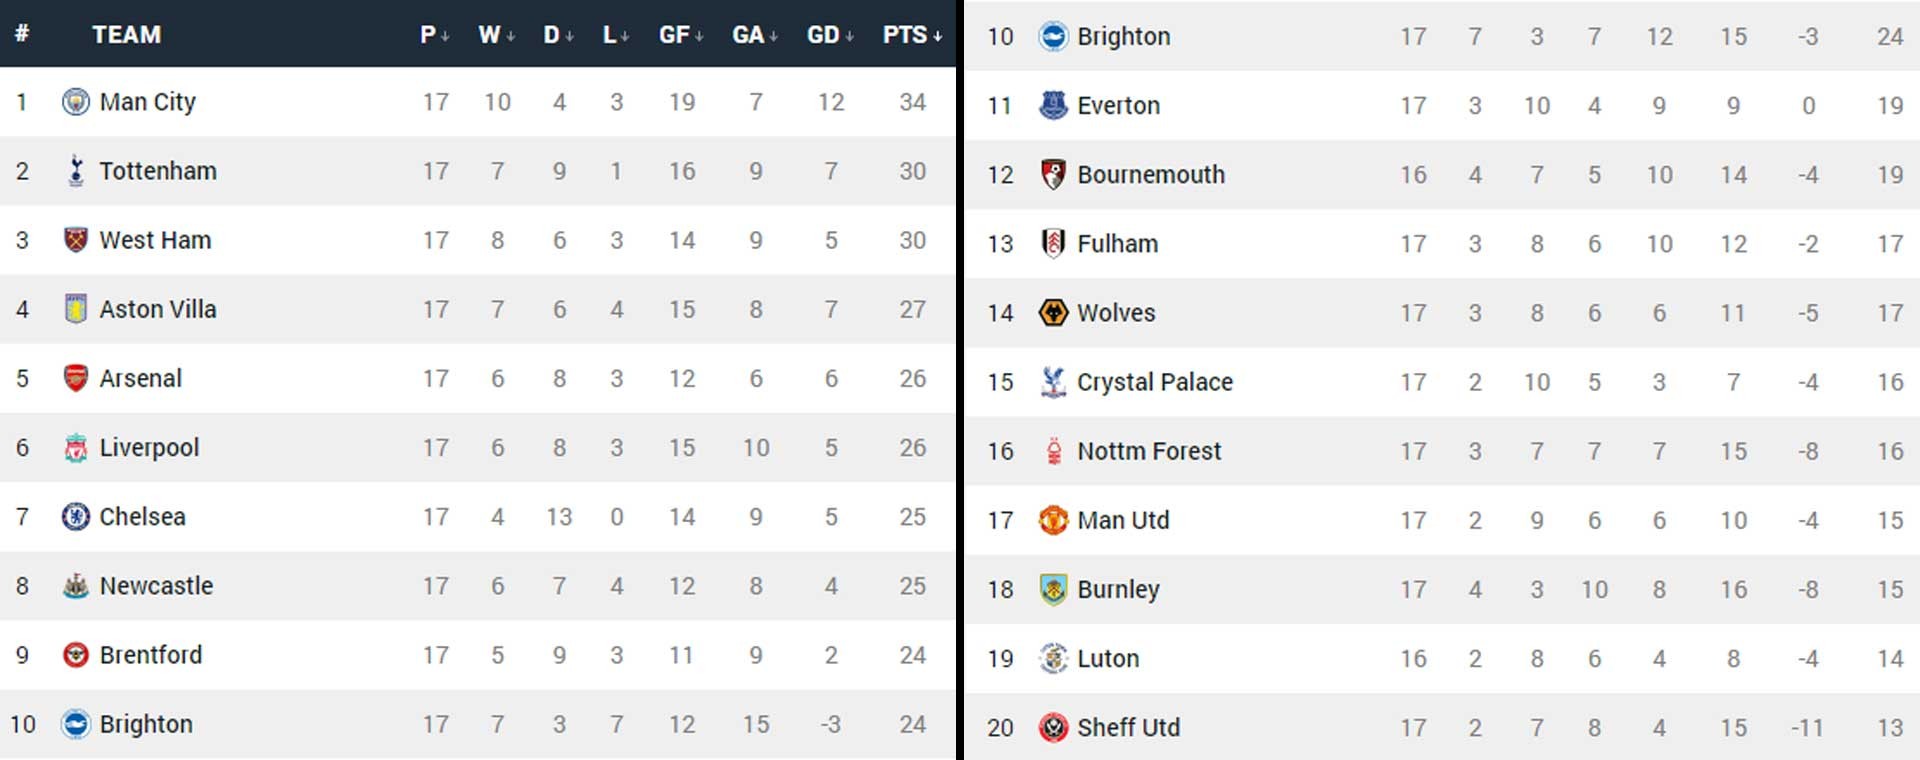Click the Tottenham club crest icon
The image size is (1920, 760).
[x=75, y=171]
